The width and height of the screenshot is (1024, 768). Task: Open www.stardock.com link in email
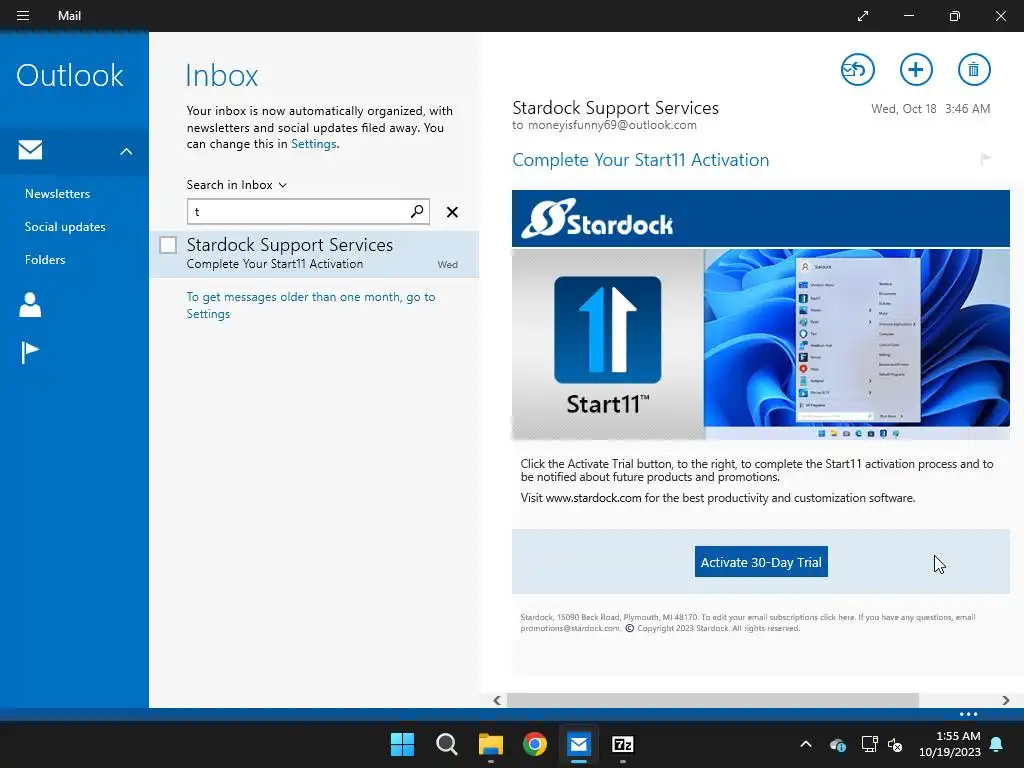click(x=593, y=498)
